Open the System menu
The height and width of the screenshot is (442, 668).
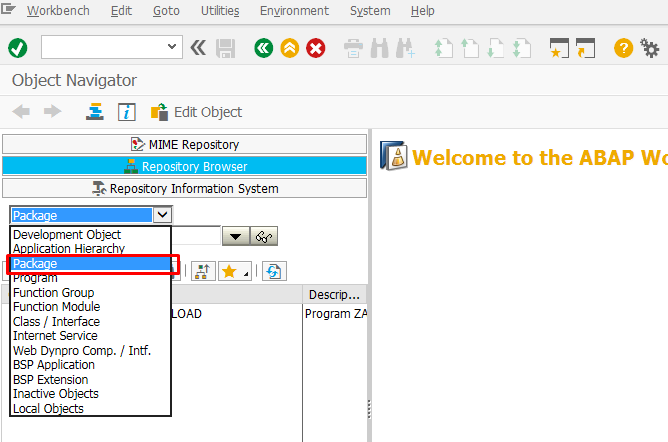[370, 11]
